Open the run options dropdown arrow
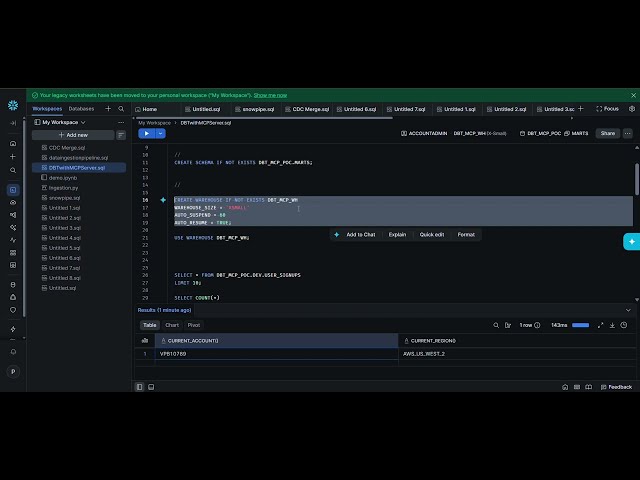Screen dimensions: 640x480 click(160, 133)
